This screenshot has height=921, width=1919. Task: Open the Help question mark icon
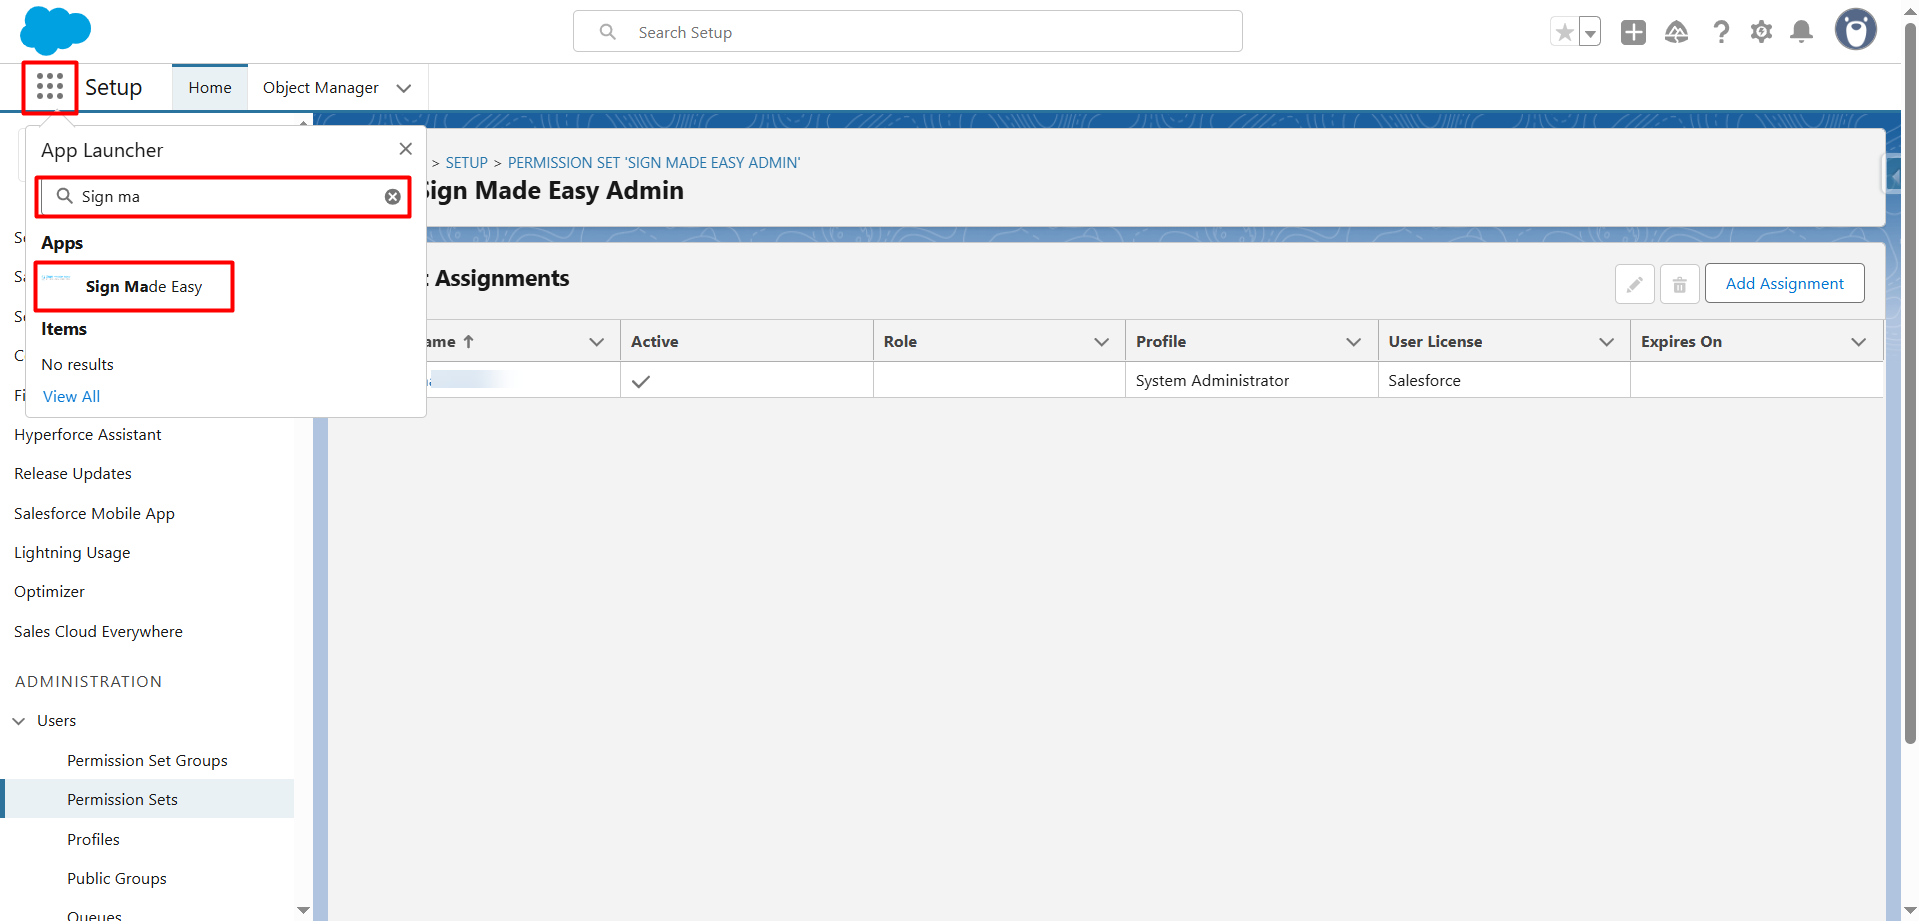coord(1721,32)
